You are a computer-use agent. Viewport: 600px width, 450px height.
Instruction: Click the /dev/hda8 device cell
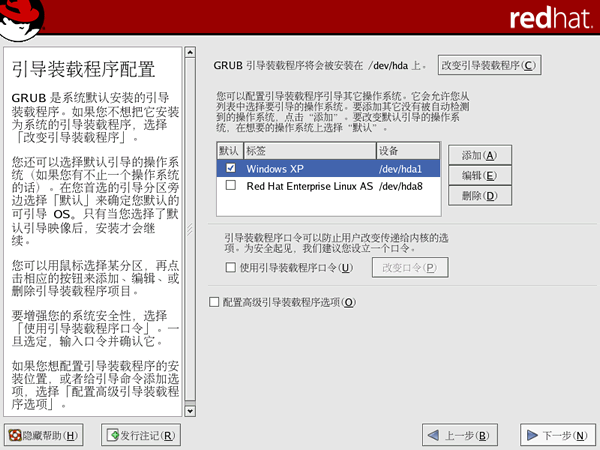pos(401,186)
